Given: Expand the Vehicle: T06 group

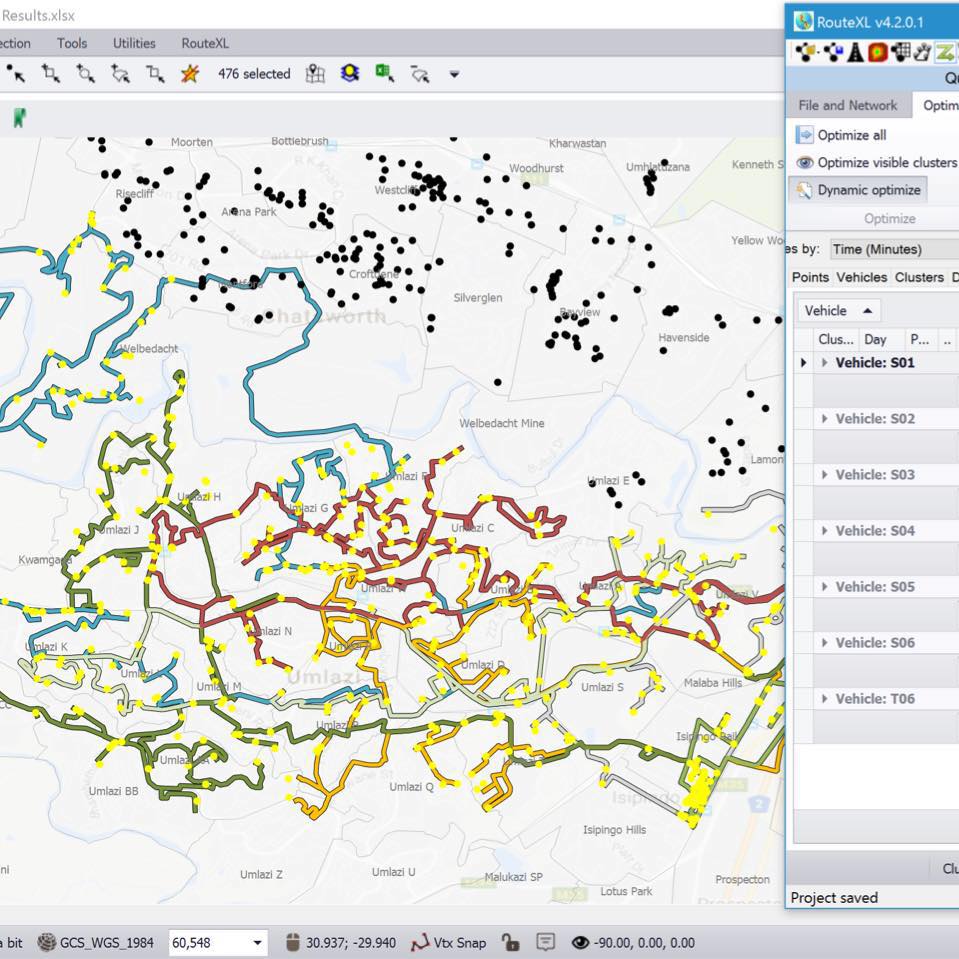Looking at the screenshot, I should pos(824,699).
